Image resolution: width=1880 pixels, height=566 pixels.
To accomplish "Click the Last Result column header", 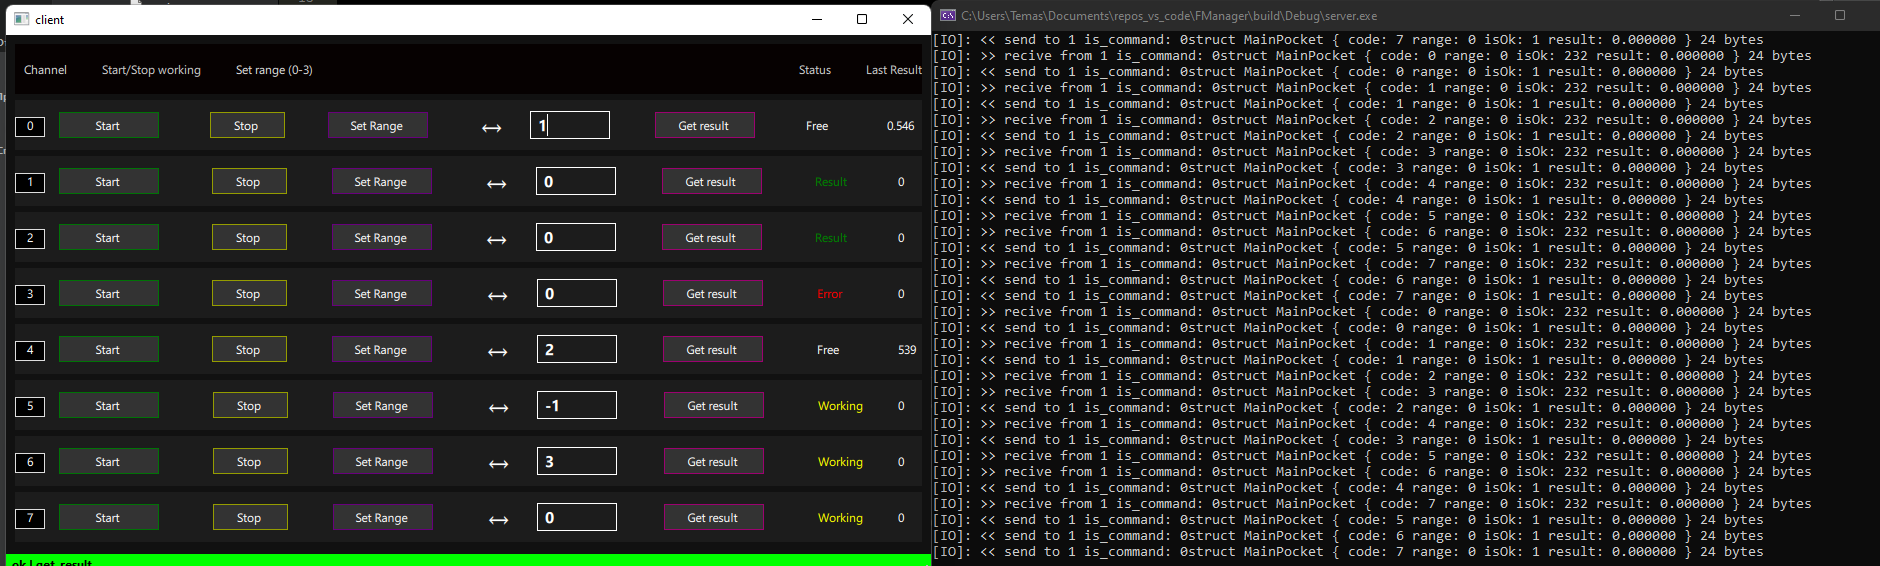I will [894, 70].
